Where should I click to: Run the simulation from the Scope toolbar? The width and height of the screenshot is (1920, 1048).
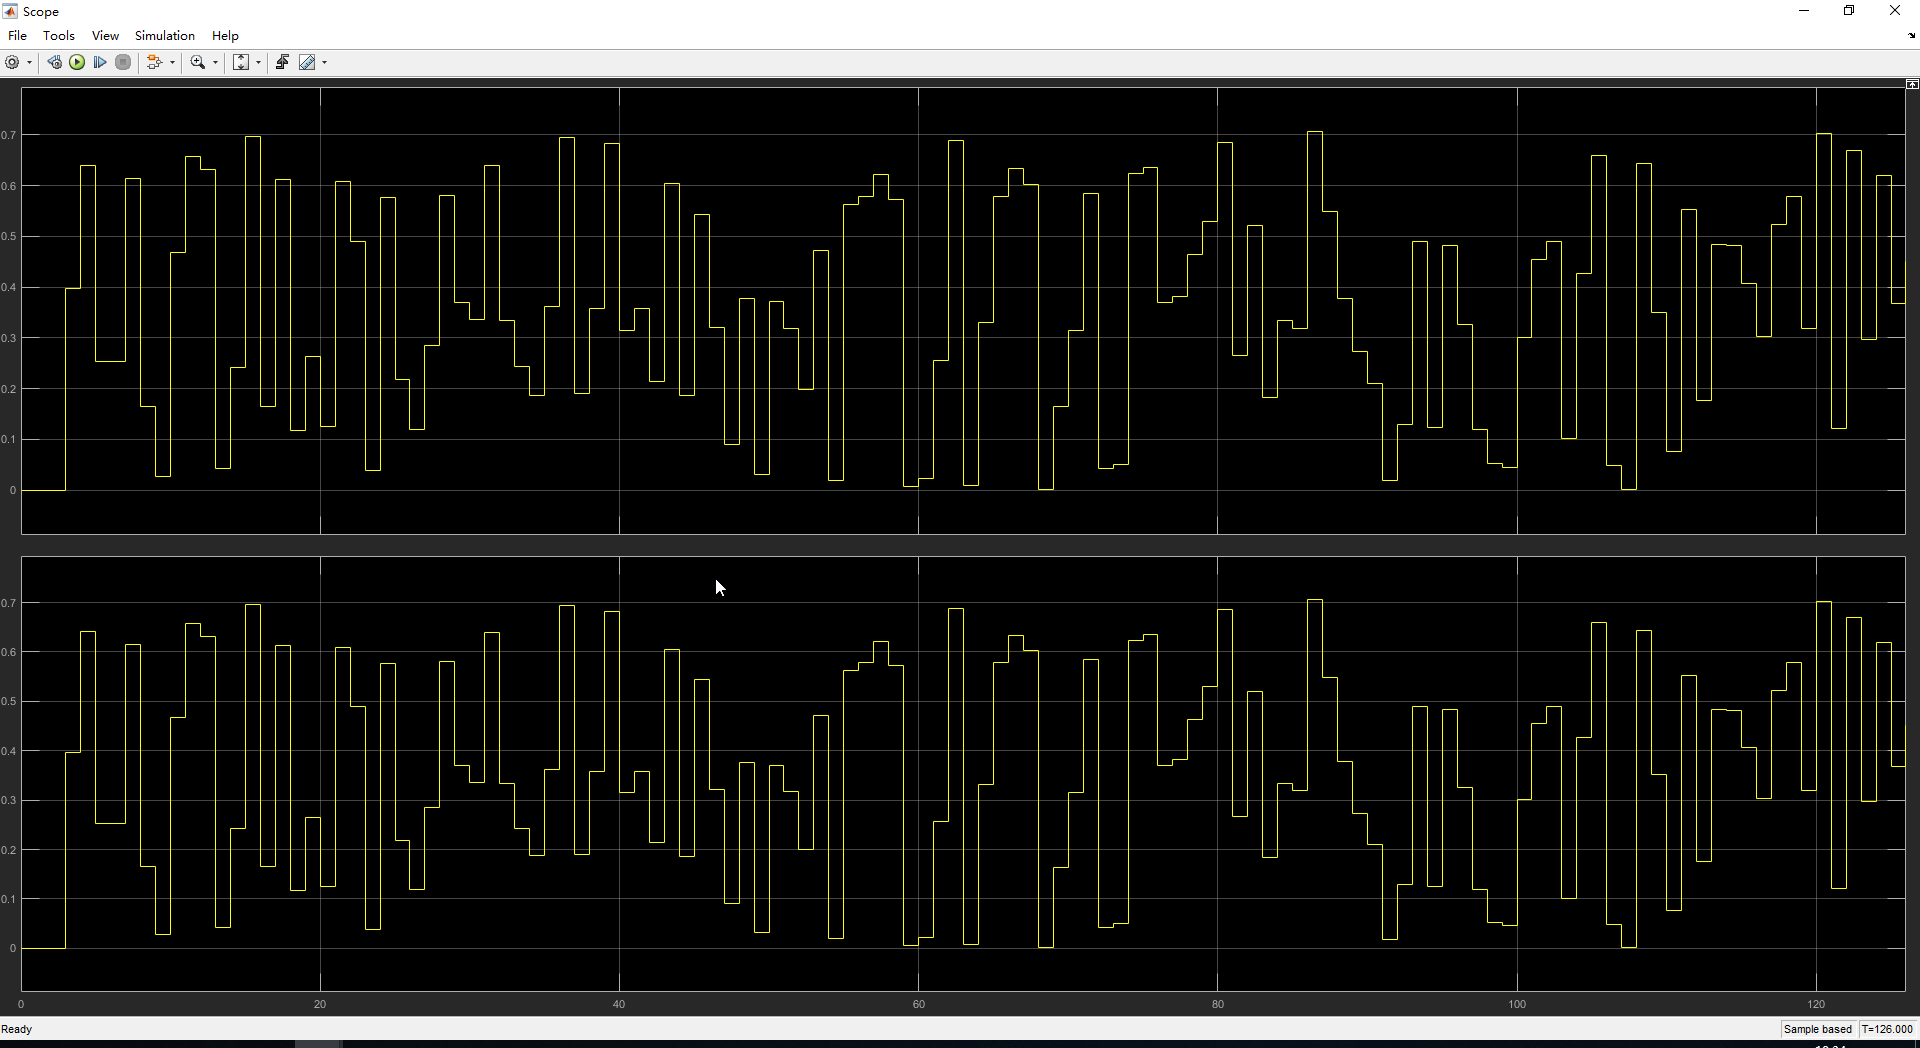[x=77, y=62]
